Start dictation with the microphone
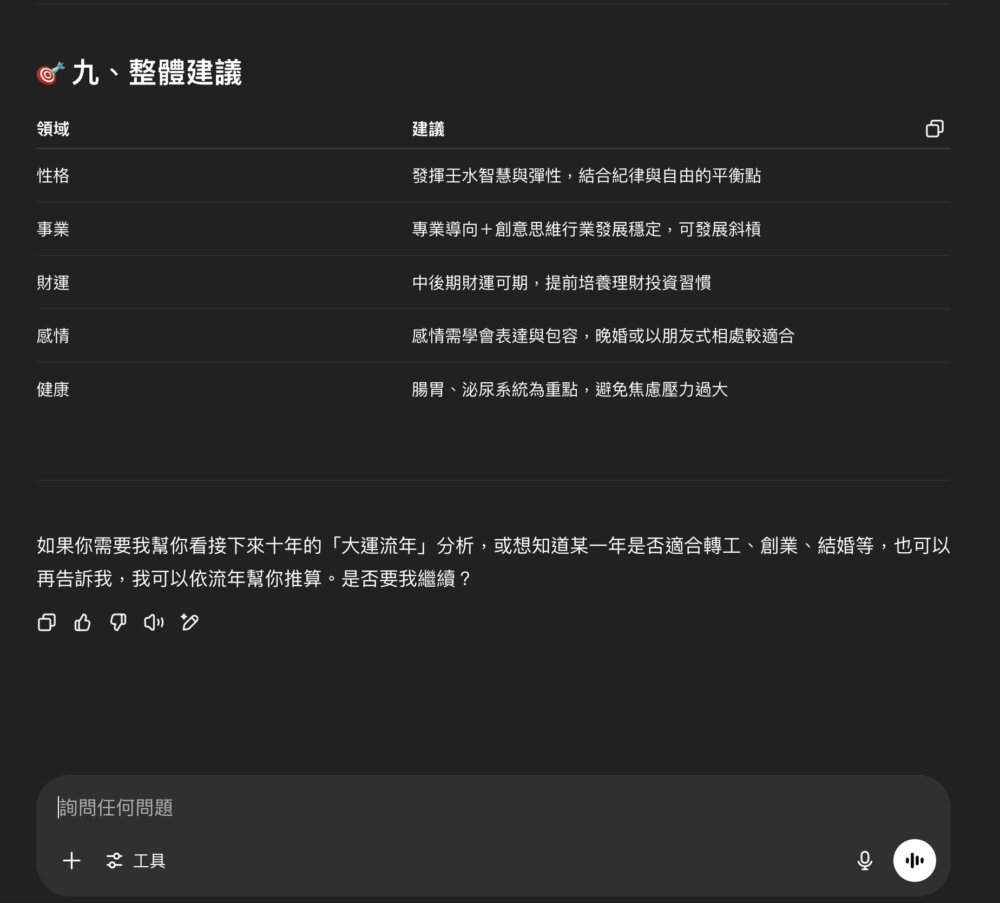The width and height of the screenshot is (1000, 903). click(x=863, y=860)
